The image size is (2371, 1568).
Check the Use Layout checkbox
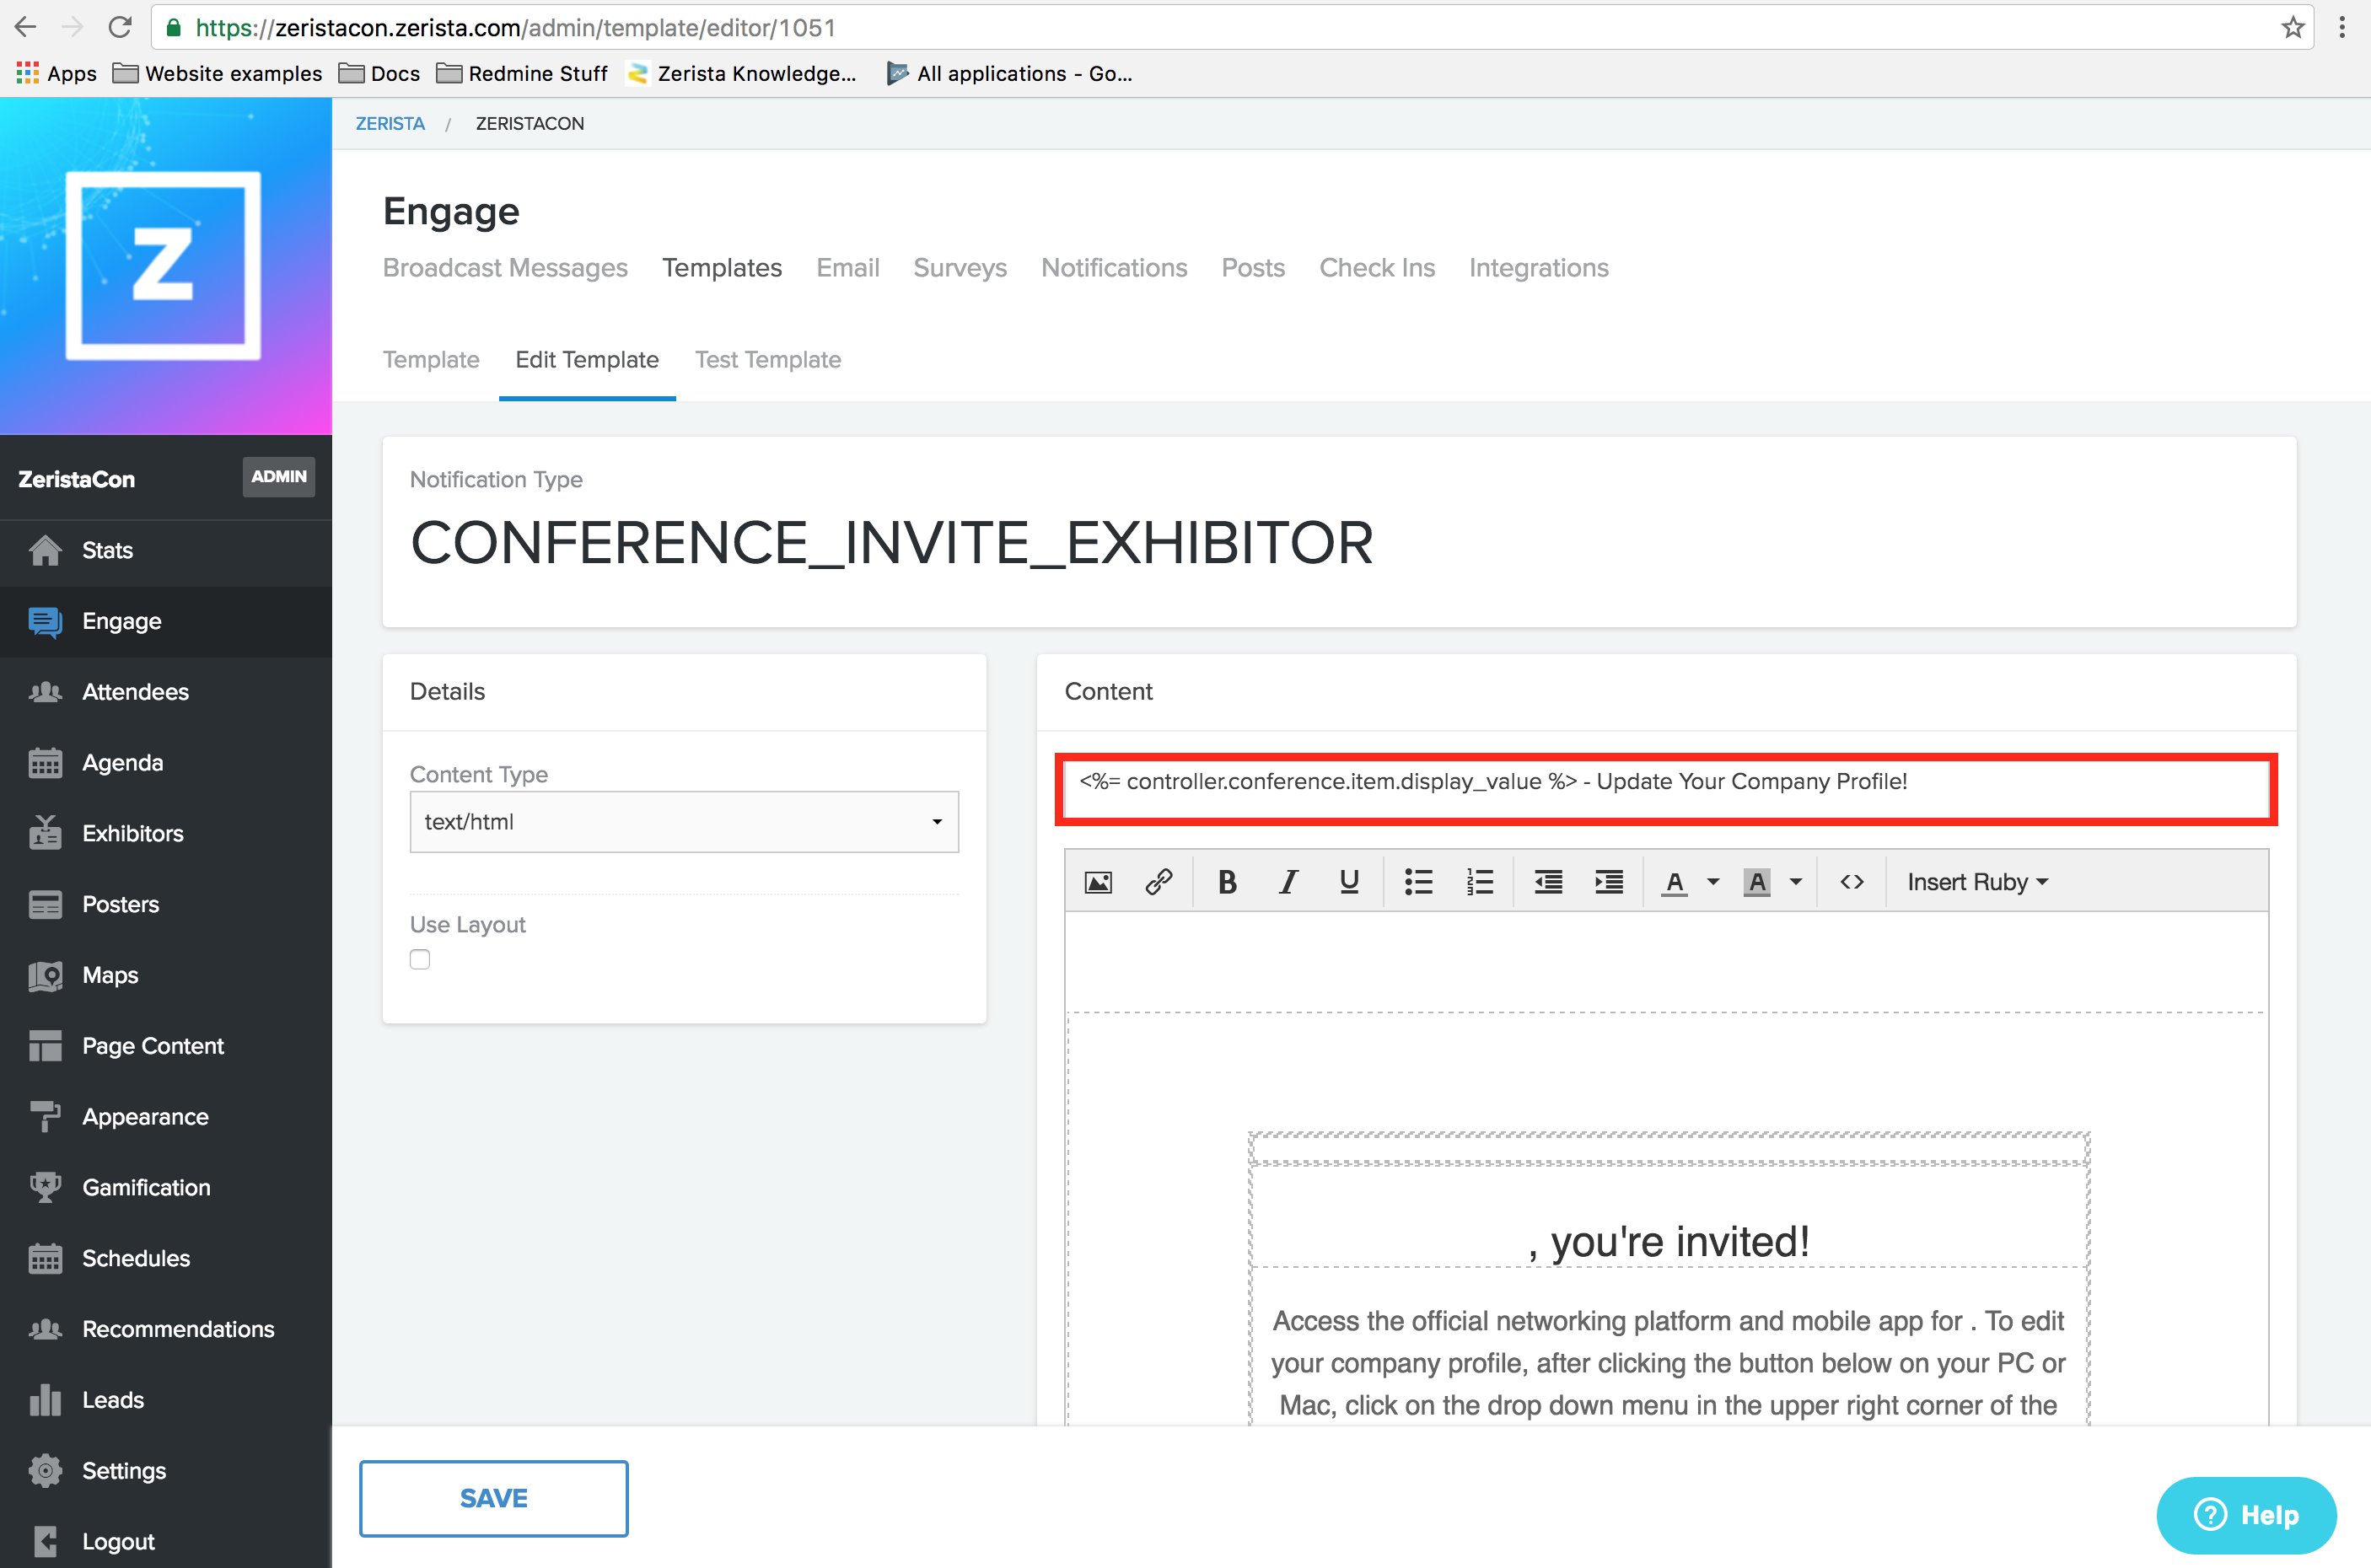click(x=420, y=959)
